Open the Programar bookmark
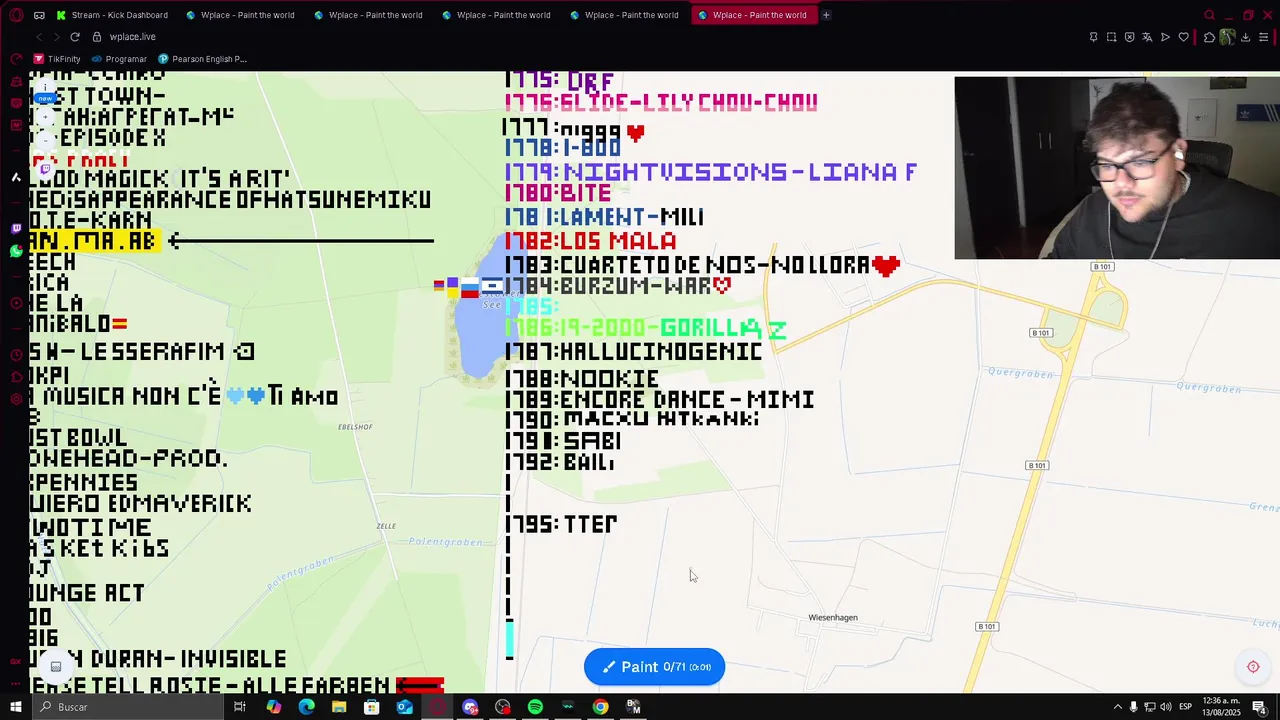1280x720 pixels. pos(119,59)
